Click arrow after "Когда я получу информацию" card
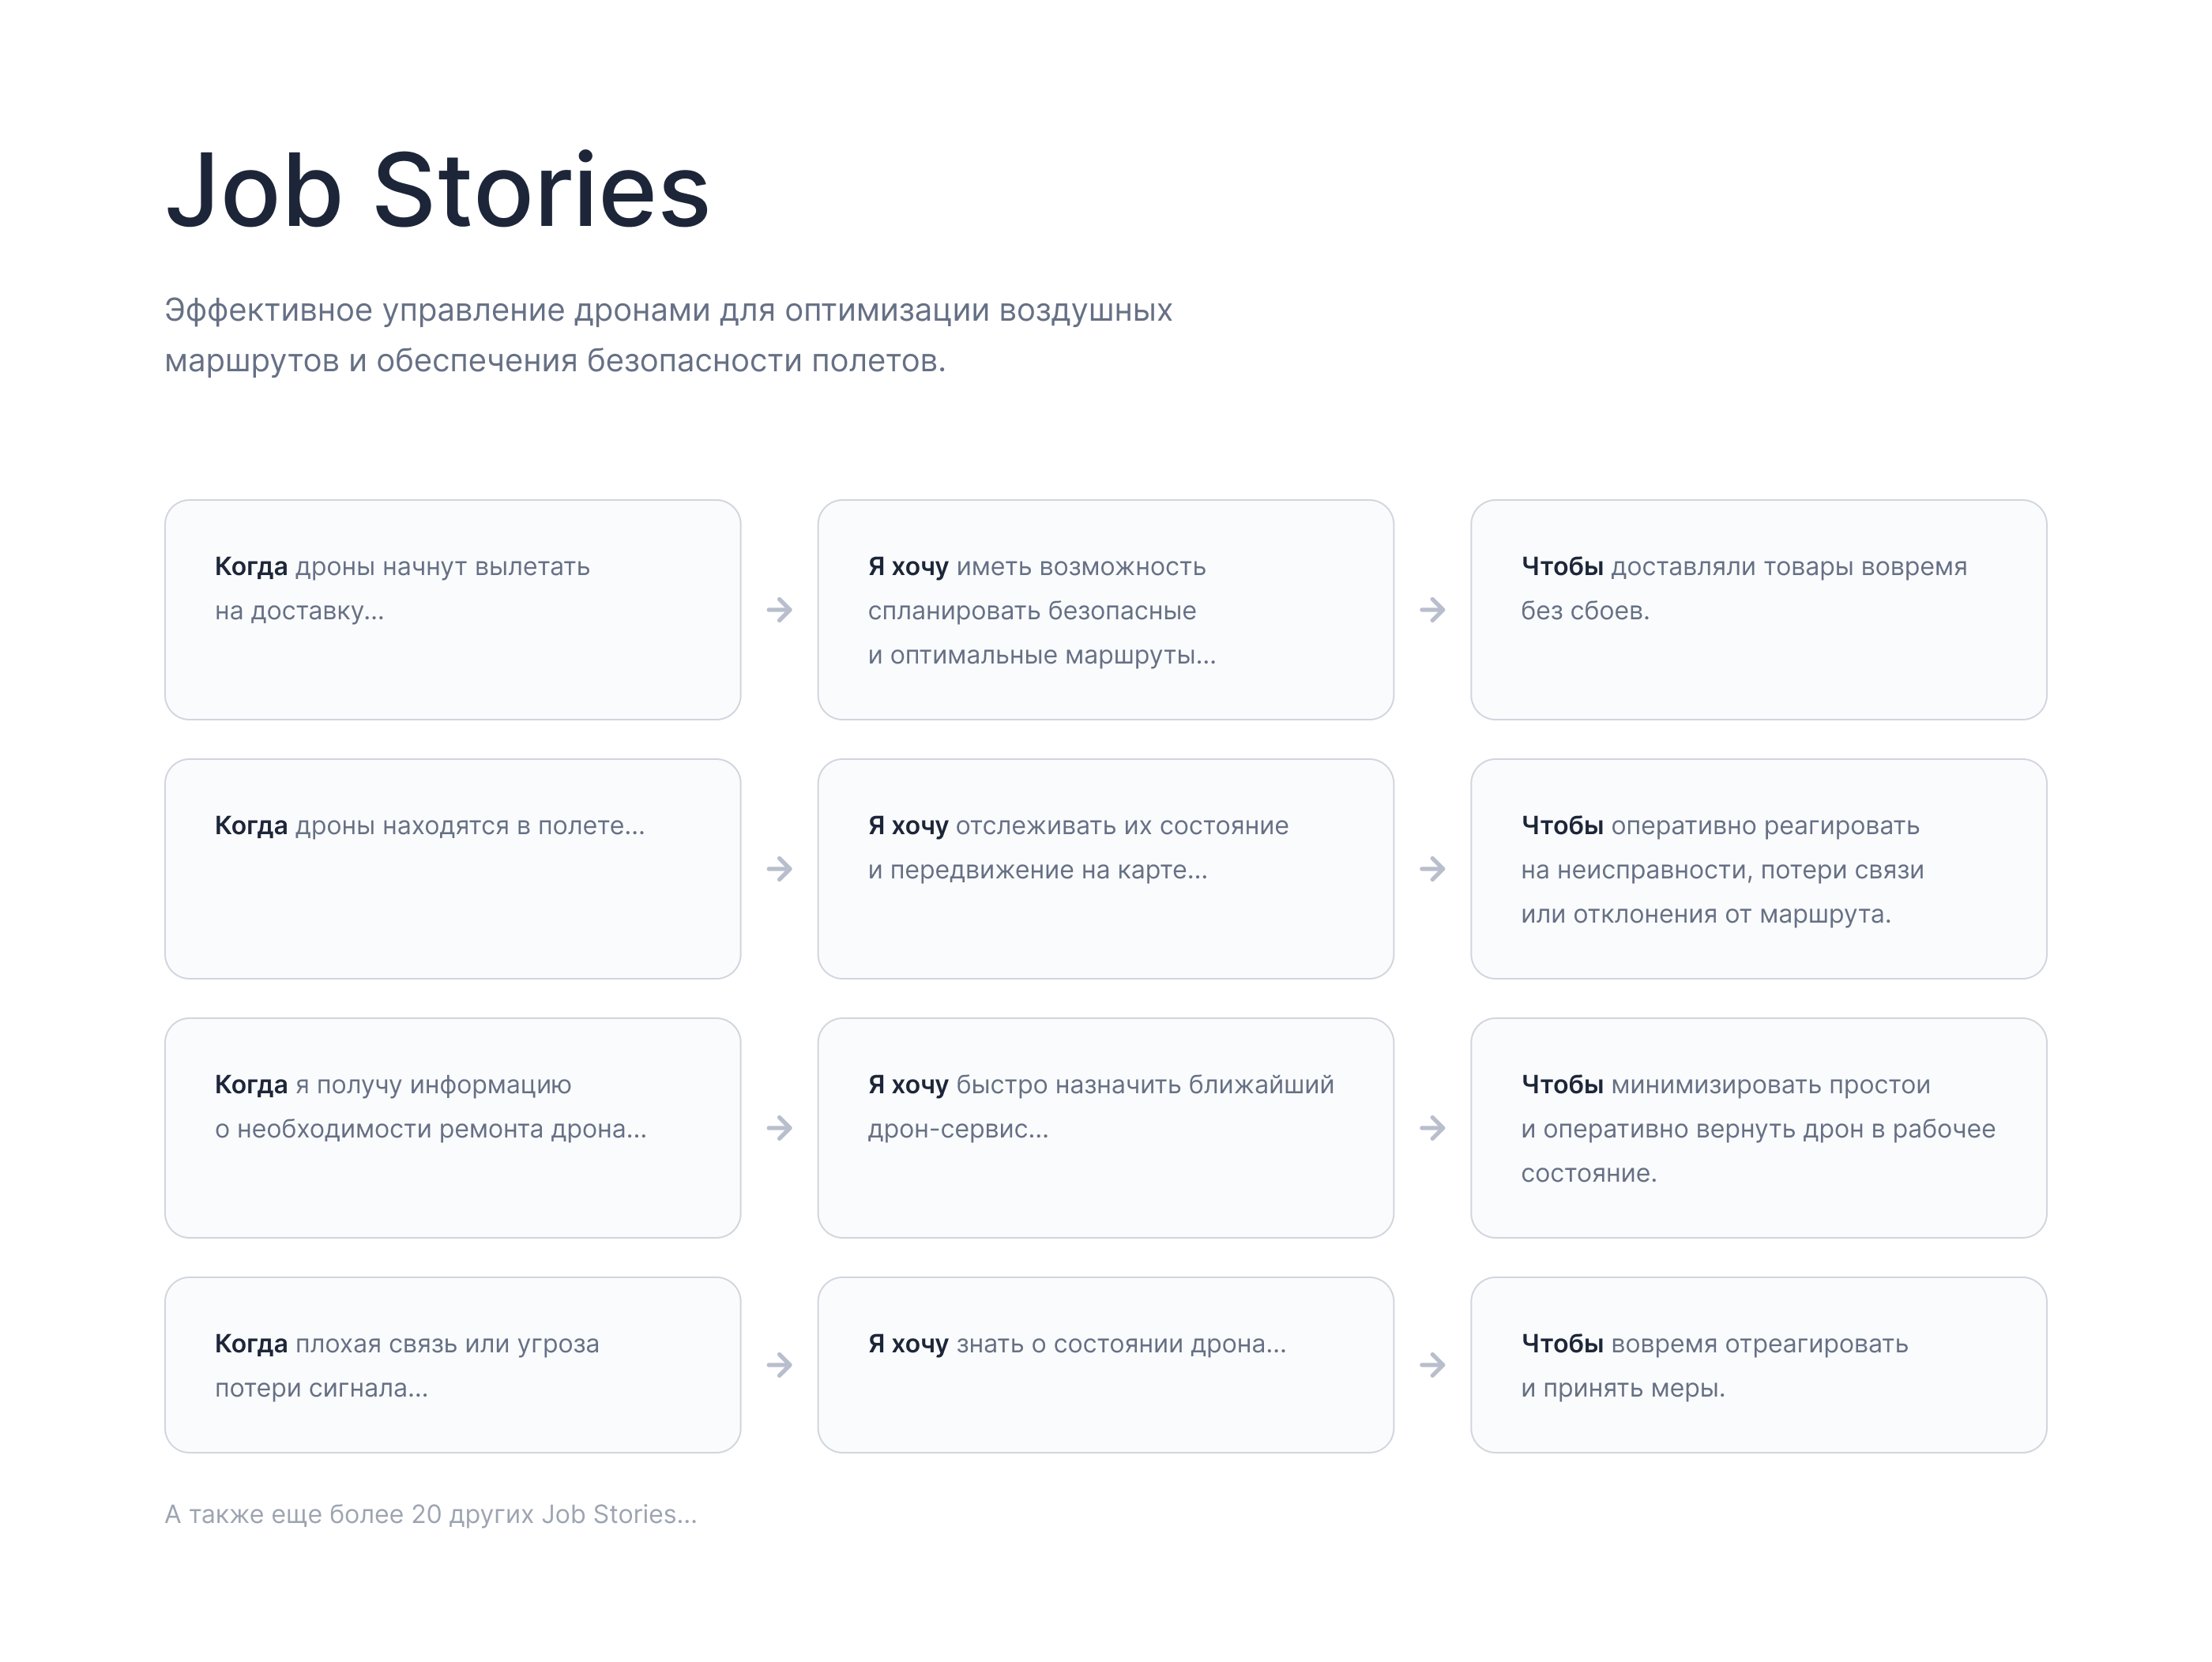Image resolution: width=2212 pixels, height=1662 pixels. (x=779, y=1128)
